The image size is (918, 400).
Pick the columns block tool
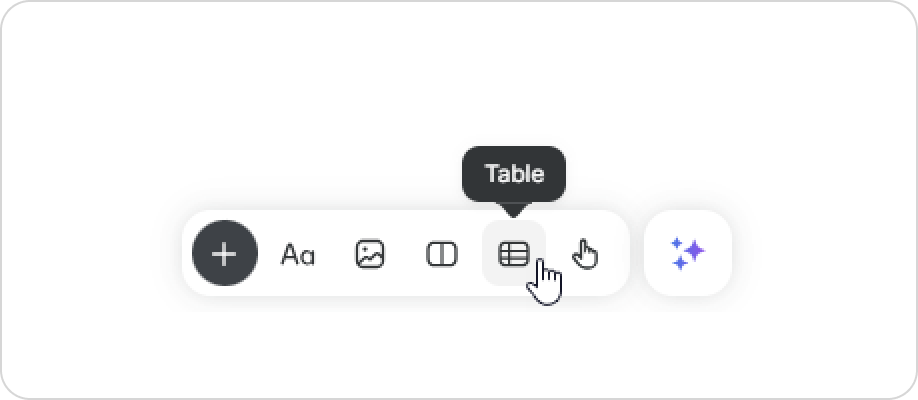click(441, 254)
